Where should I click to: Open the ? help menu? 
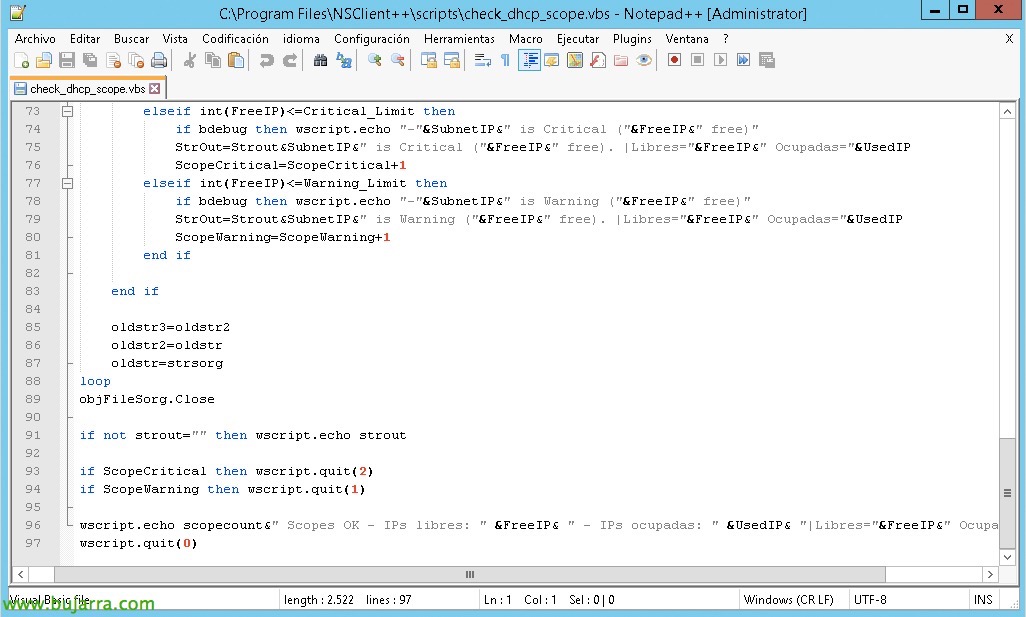[x=726, y=39]
